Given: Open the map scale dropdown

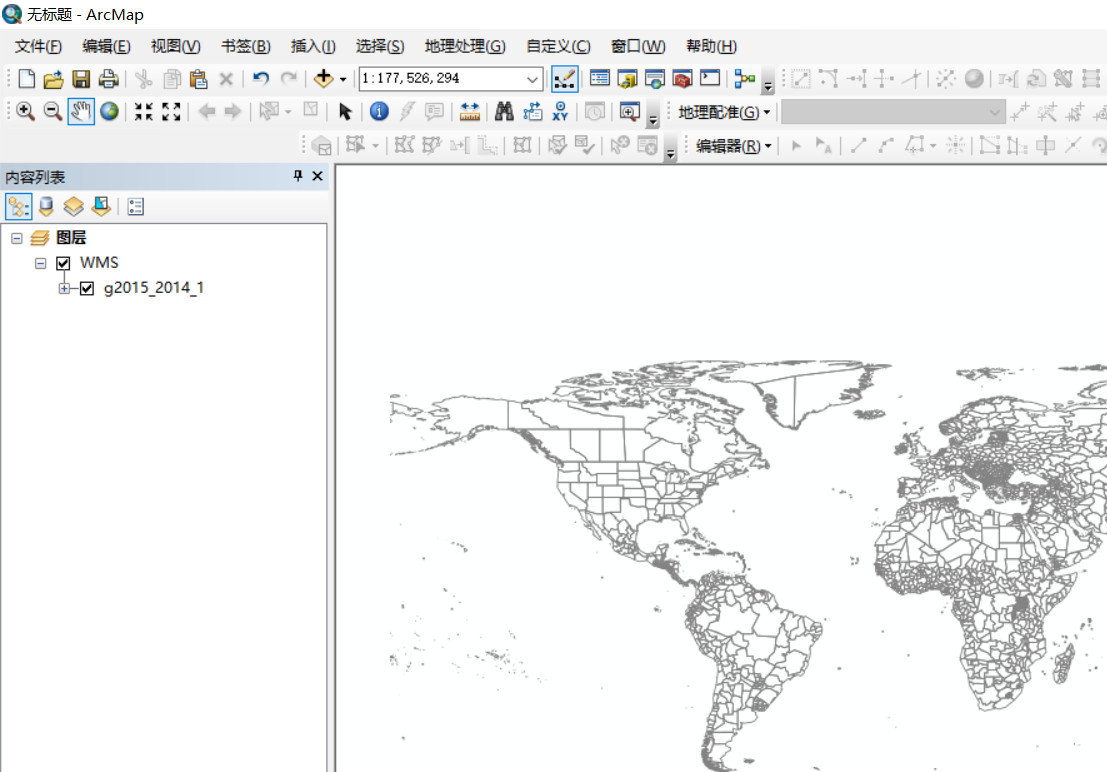Looking at the screenshot, I should tap(532, 79).
